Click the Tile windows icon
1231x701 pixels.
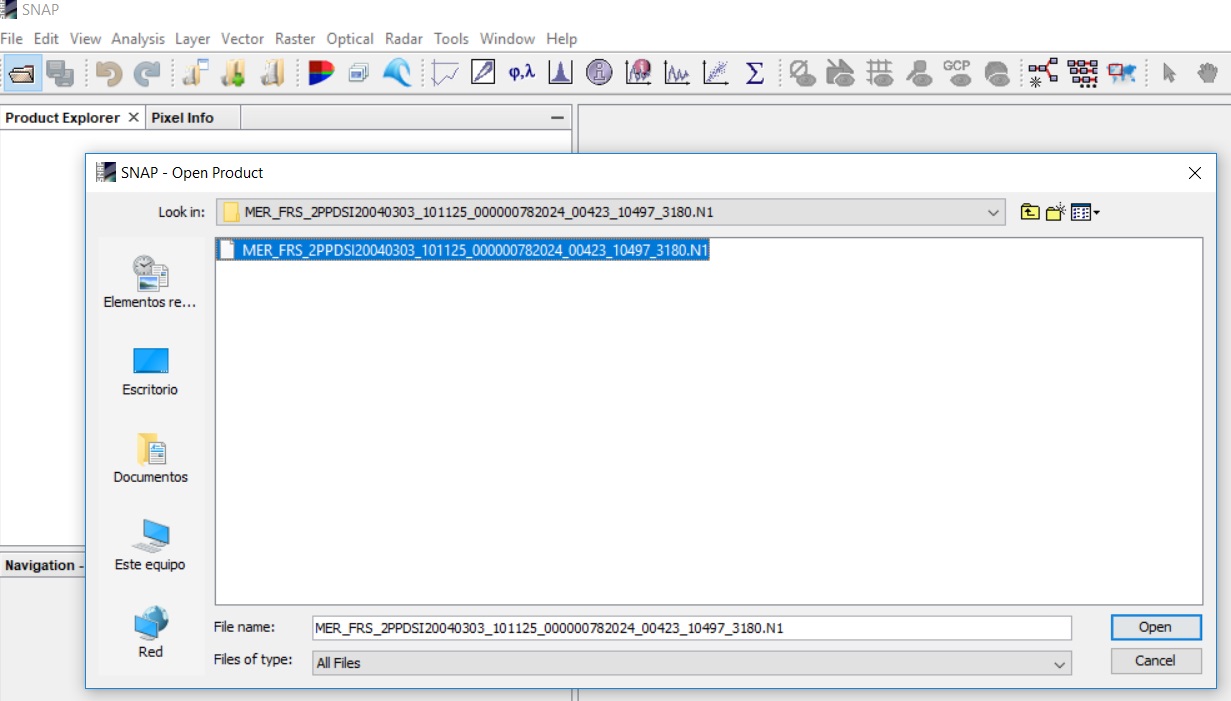coord(359,73)
